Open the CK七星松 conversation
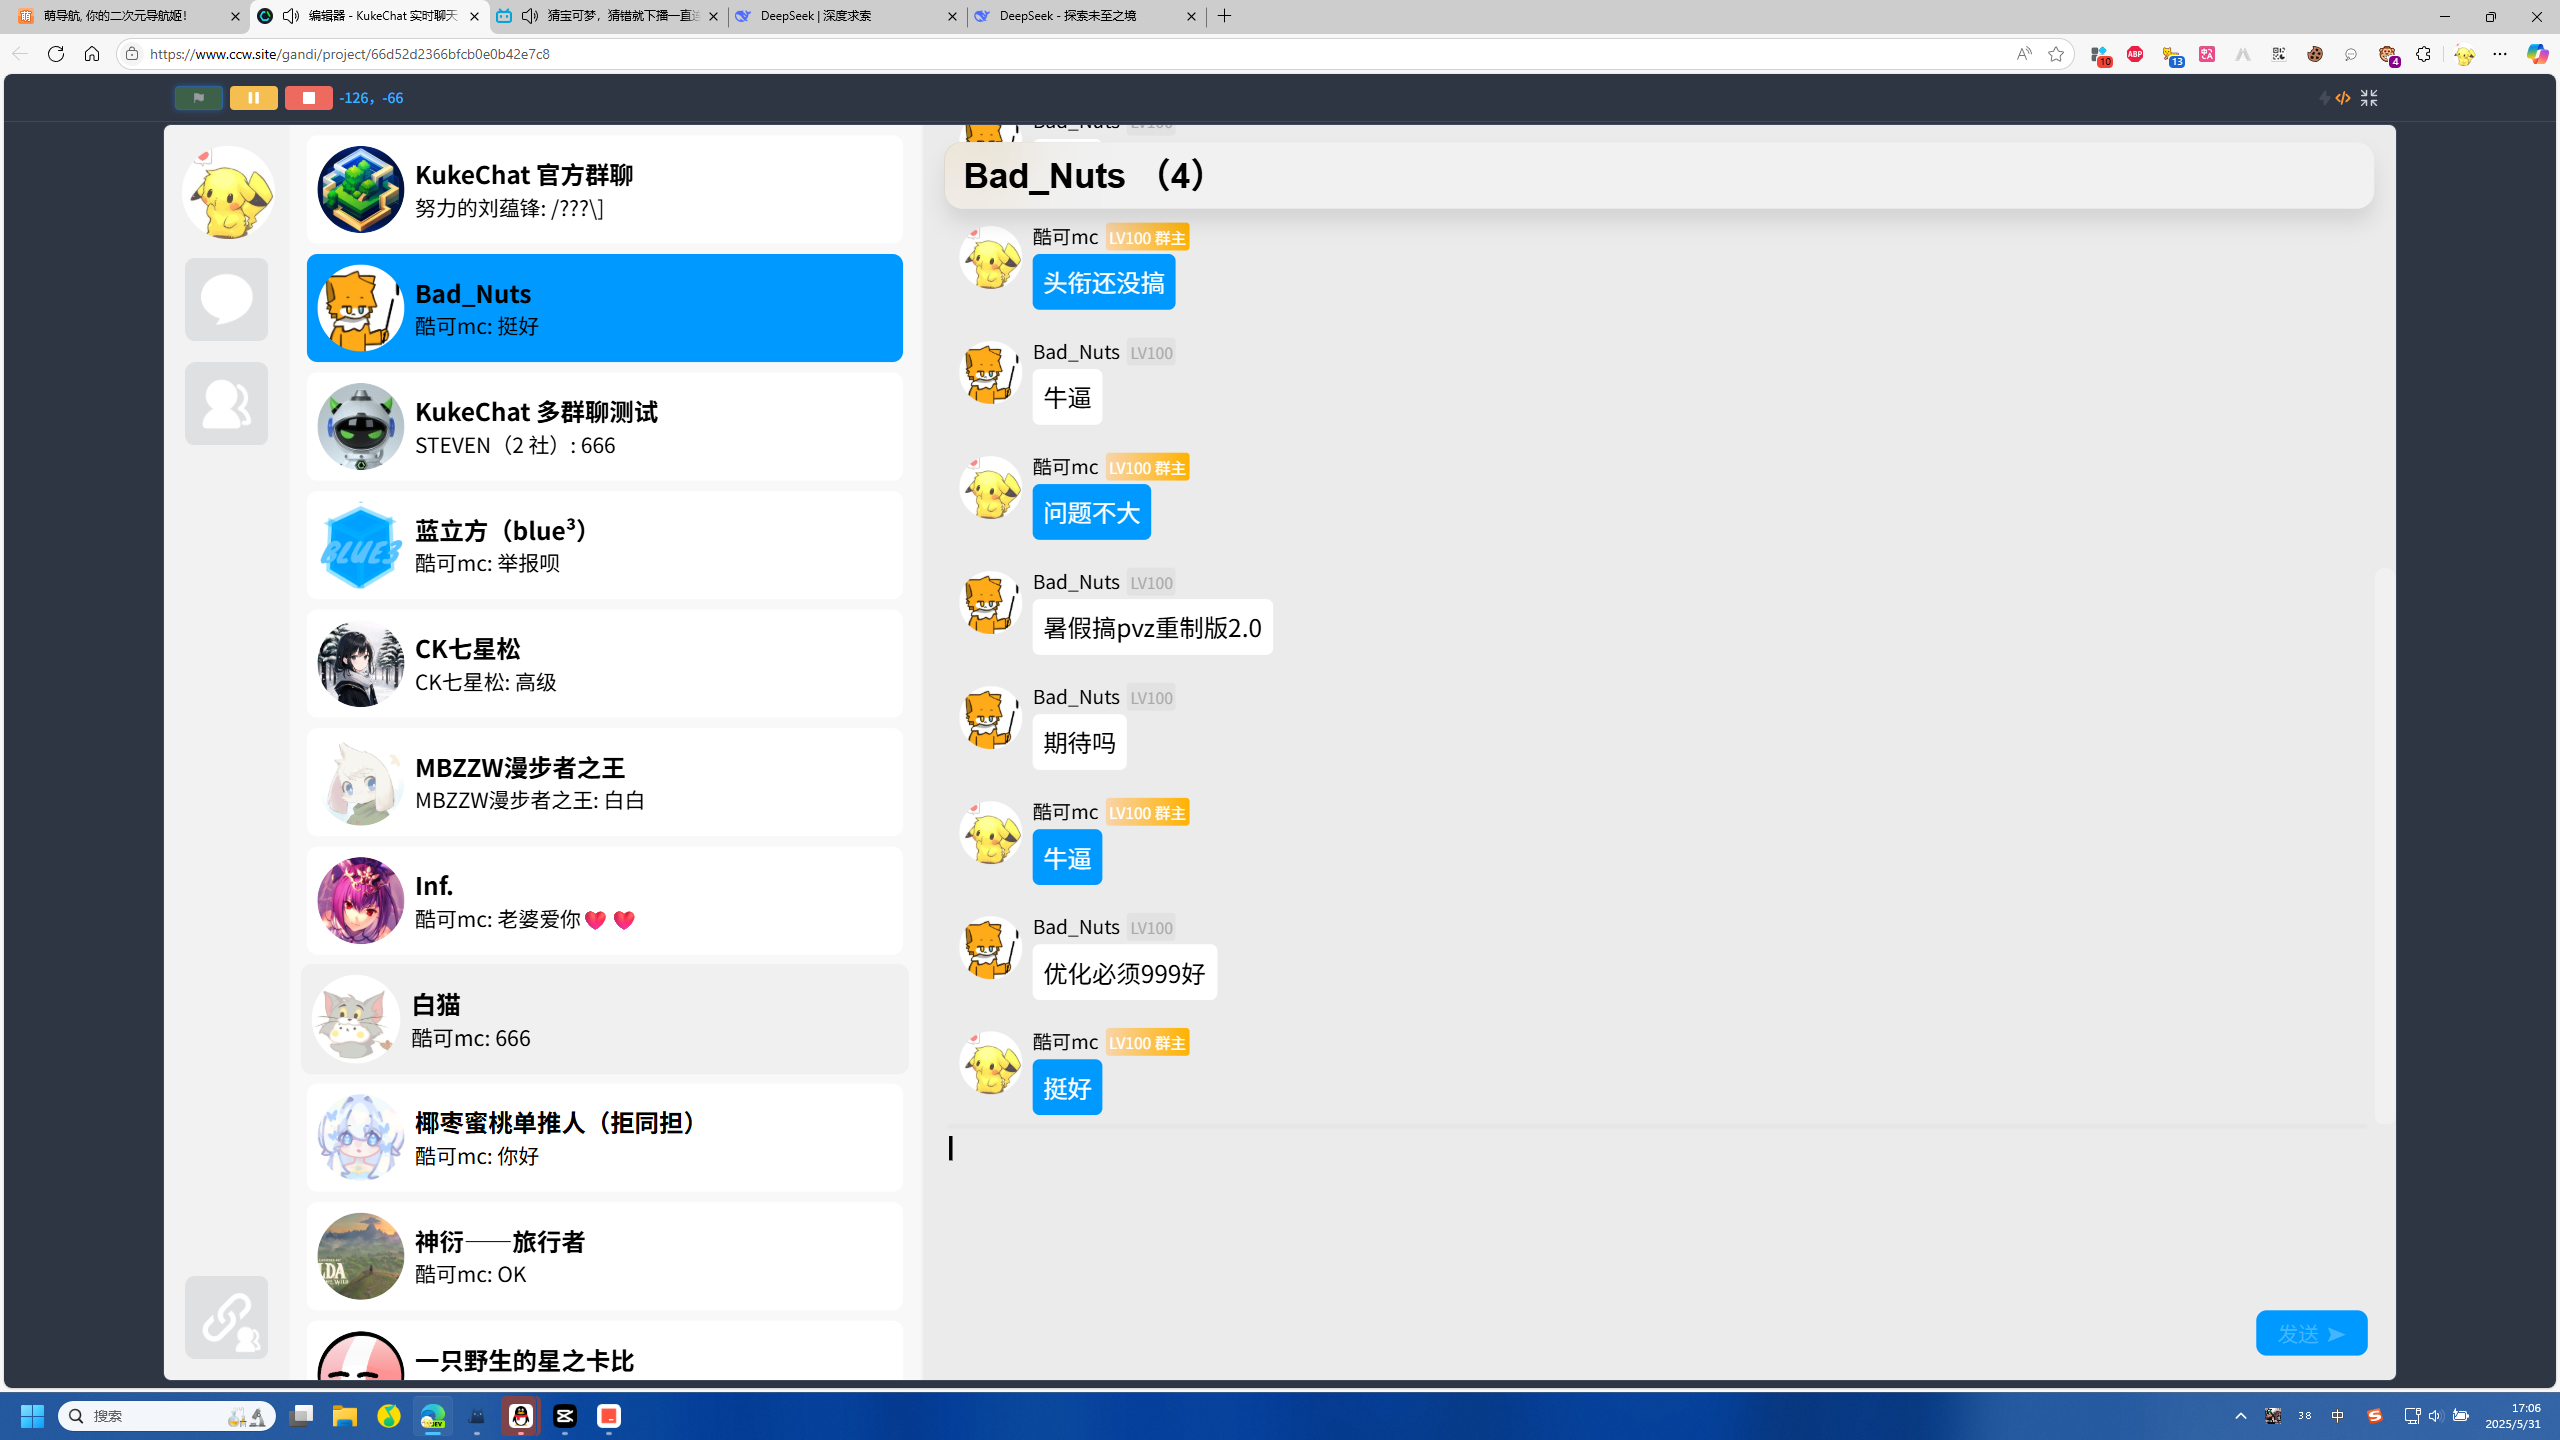This screenshot has width=2560, height=1440. coord(604,663)
